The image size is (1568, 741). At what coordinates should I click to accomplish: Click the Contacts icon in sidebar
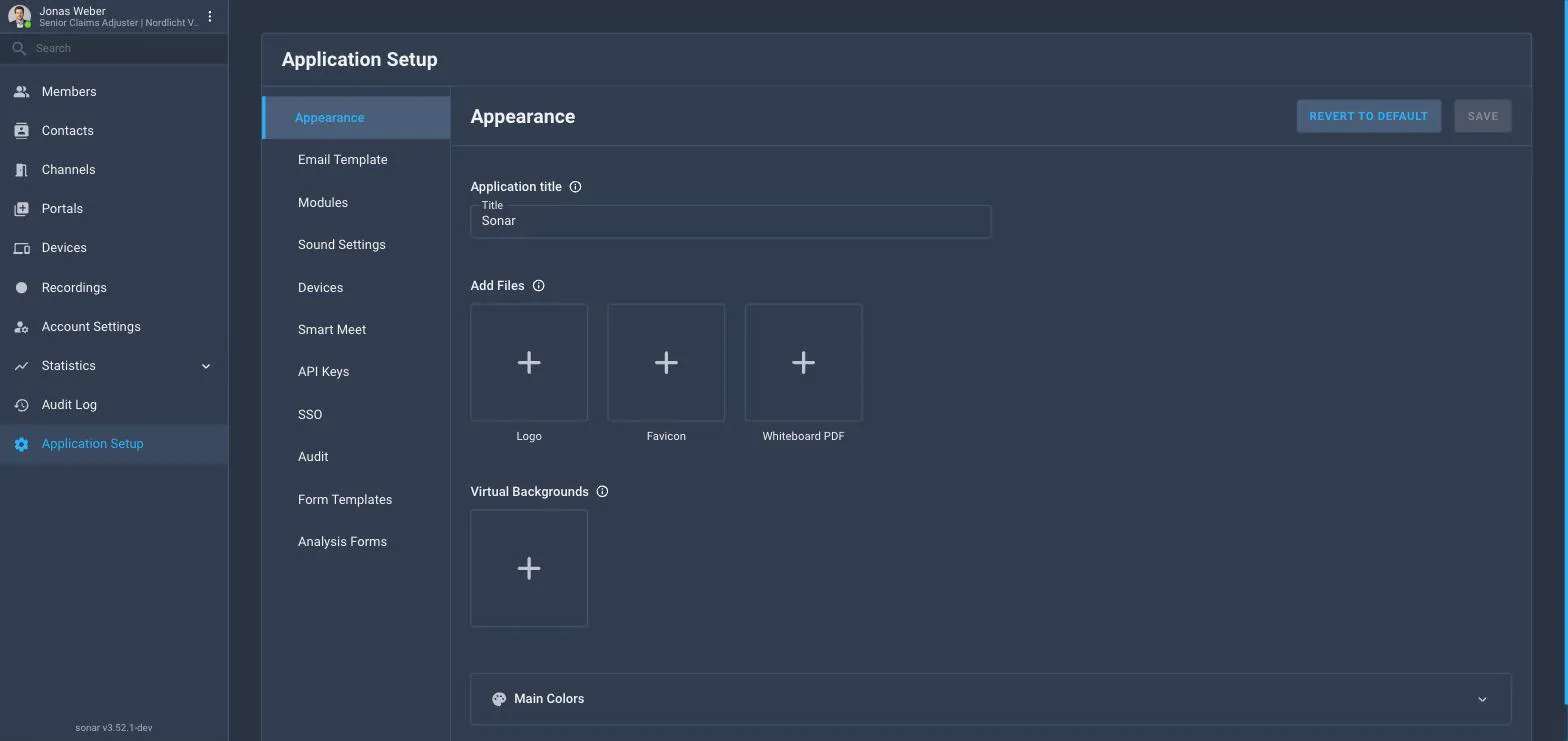pos(21,131)
